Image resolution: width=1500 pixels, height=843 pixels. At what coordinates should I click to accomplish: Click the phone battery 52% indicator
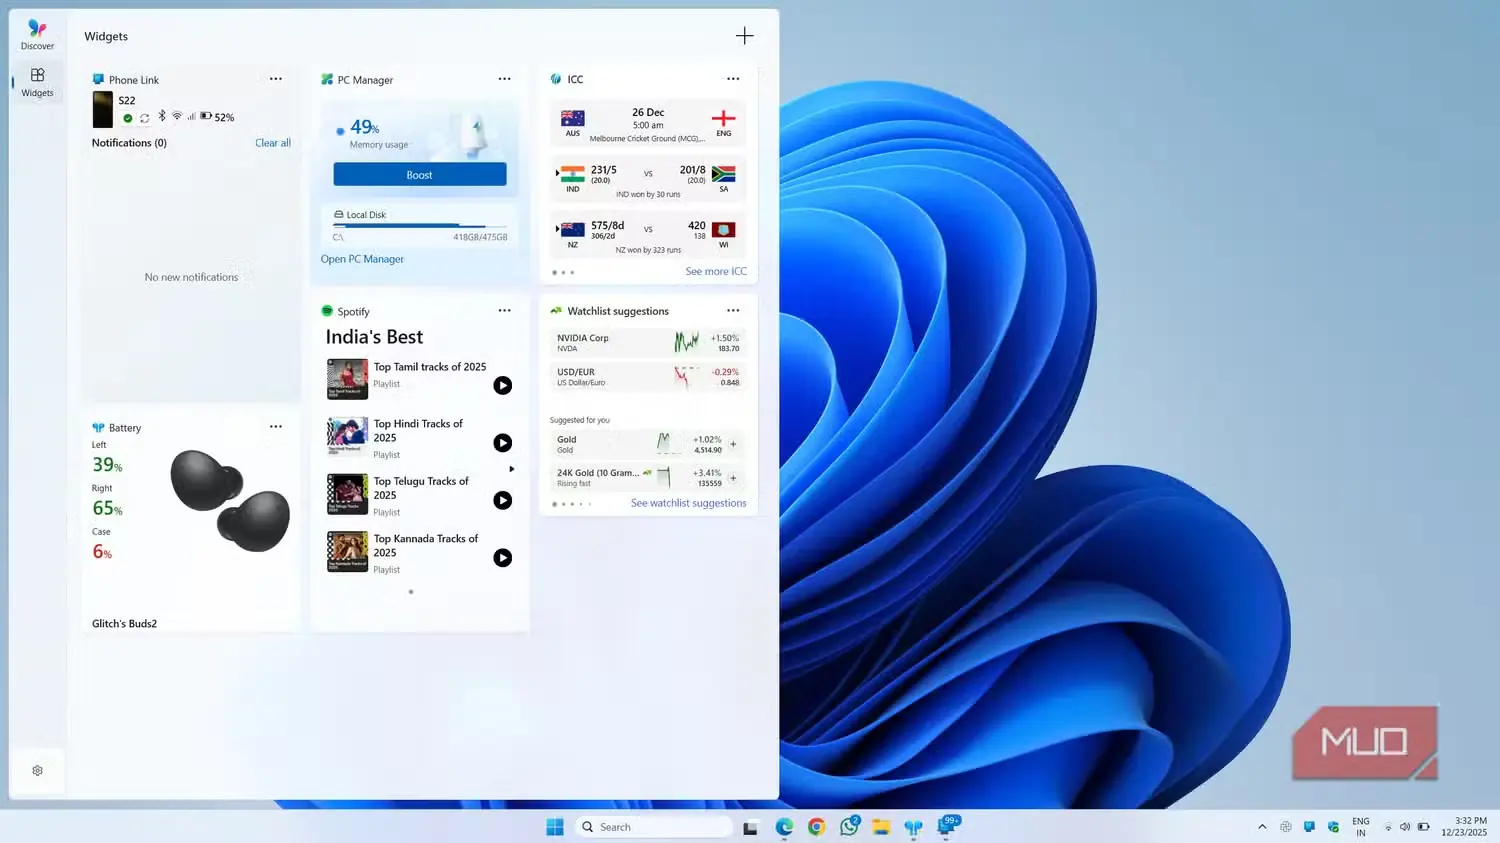click(x=217, y=117)
